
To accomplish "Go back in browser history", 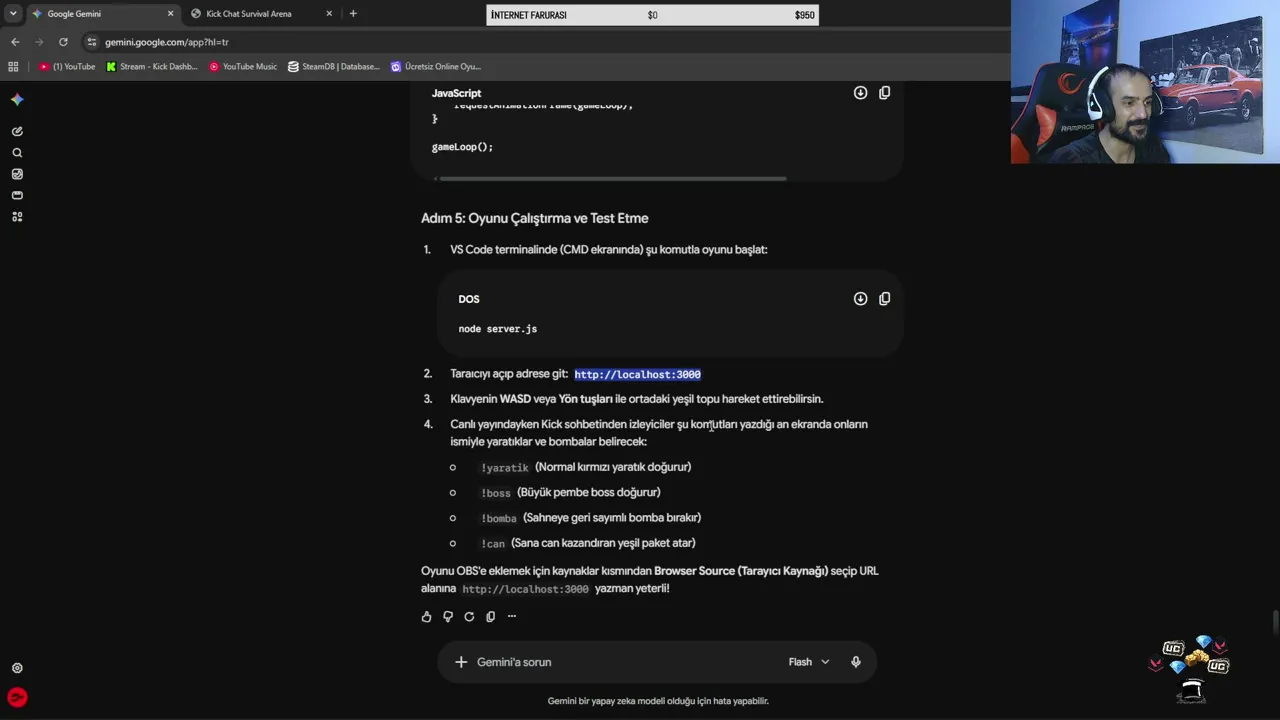I will point(15,42).
